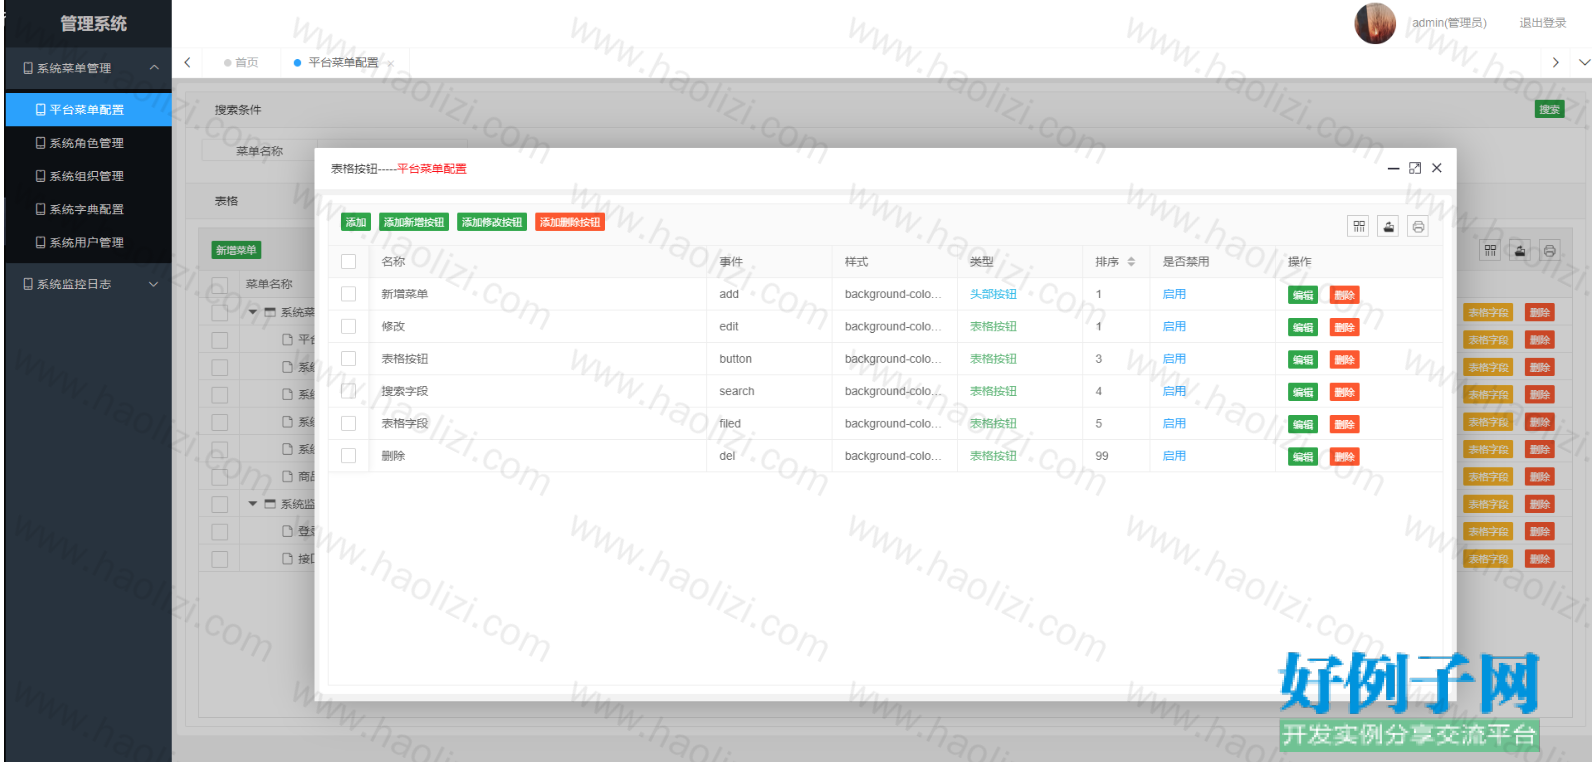Screen dimensions: 1594x762
Task: Click the 样式 column header
Action: (x=856, y=262)
